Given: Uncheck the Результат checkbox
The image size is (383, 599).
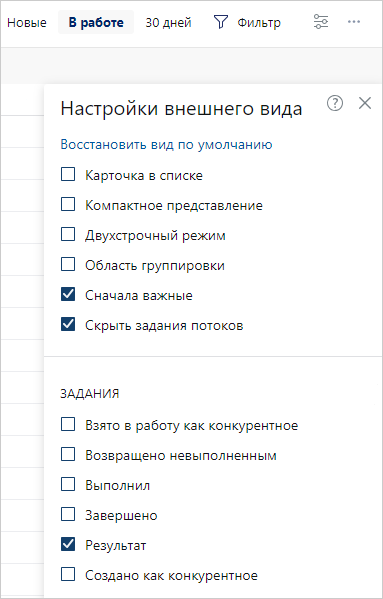Looking at the screenshot, I should coord(68,544).
